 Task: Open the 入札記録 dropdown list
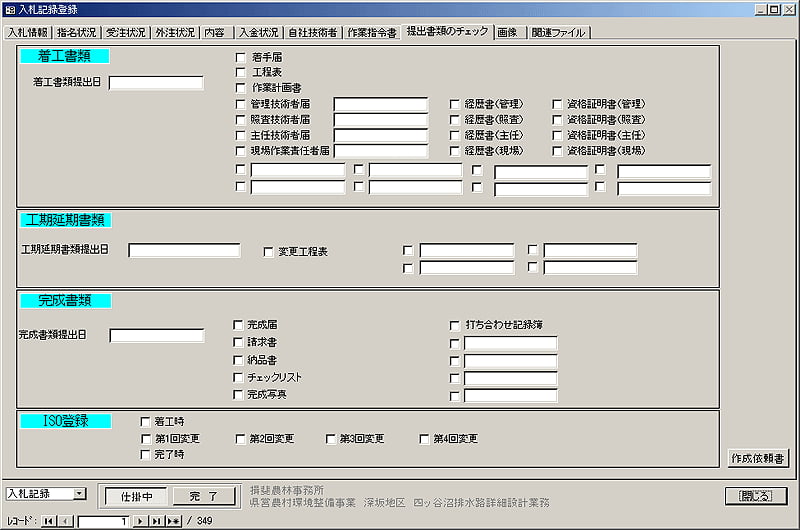tap(80, 494)
